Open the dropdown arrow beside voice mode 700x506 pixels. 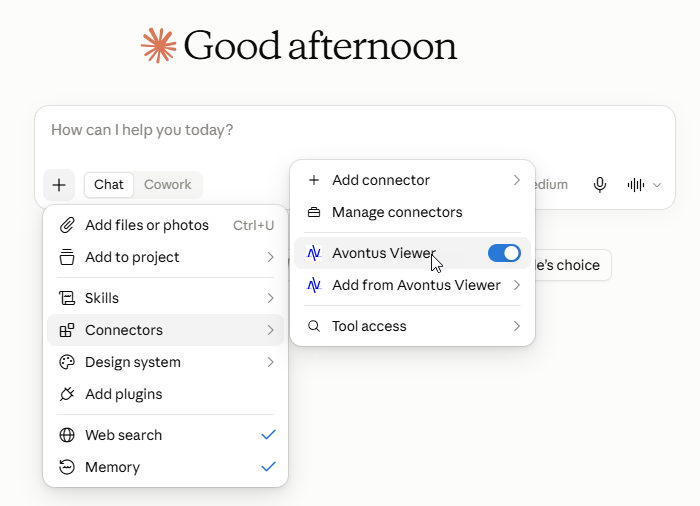657,185
